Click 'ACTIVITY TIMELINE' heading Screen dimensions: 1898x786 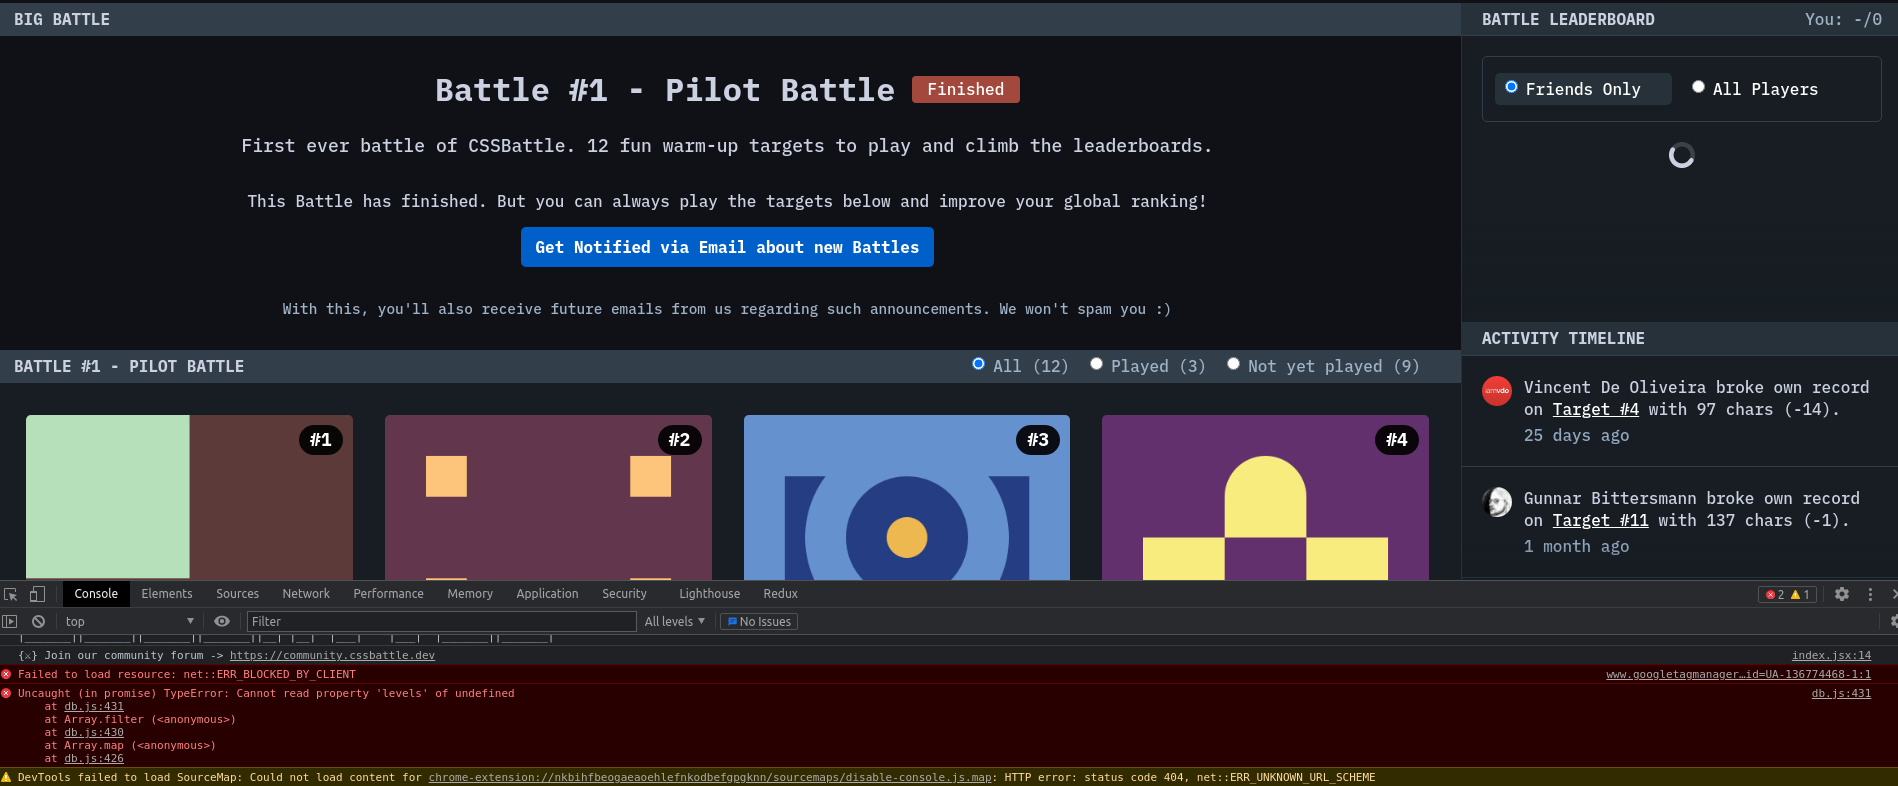tap(1563, 338)
